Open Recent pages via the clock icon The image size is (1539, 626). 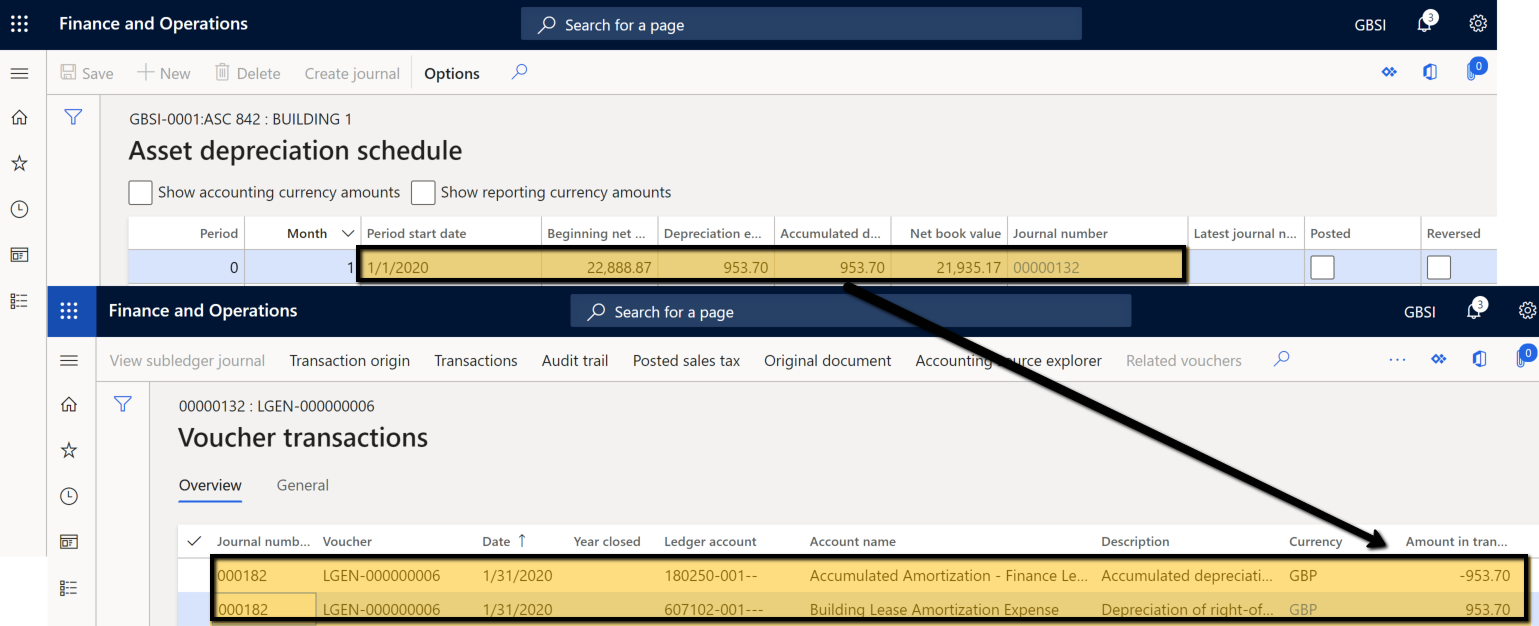click(x=19, y=209)
